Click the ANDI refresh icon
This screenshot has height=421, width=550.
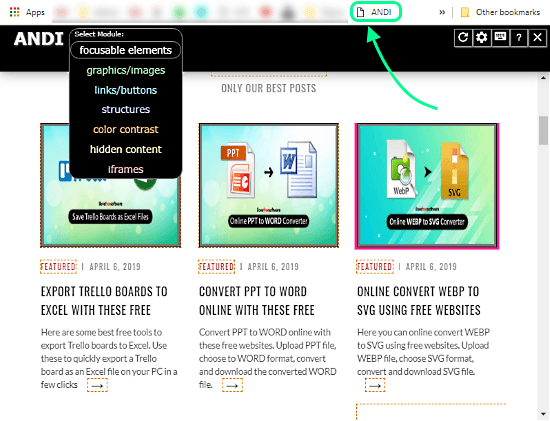463,37
